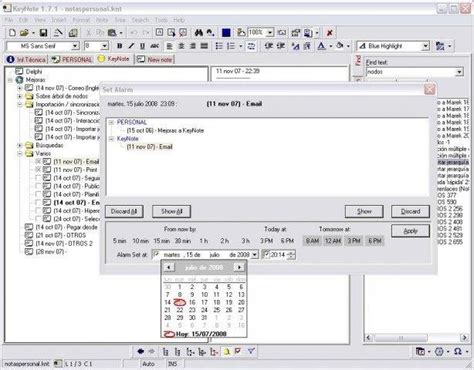
Task: Check the '(14 oct 07) - Planifi' node checkbox
Action: point(38,194)
